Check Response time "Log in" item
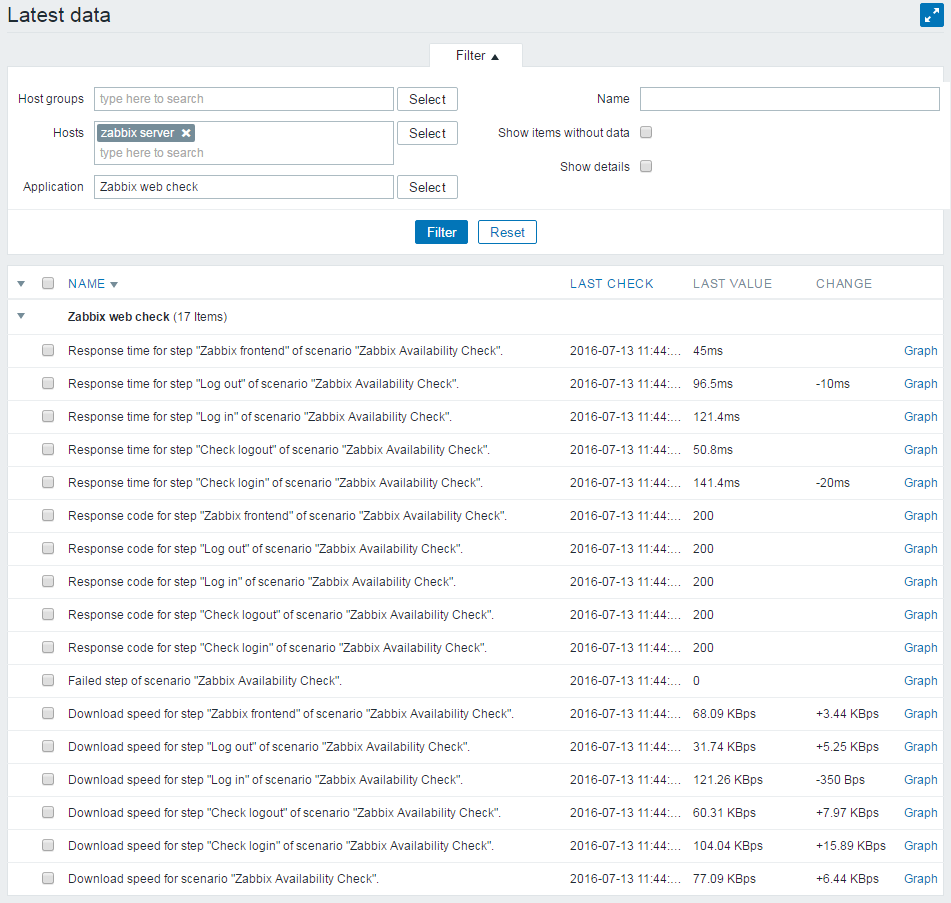Screen dimensions: 951x903 48,416
